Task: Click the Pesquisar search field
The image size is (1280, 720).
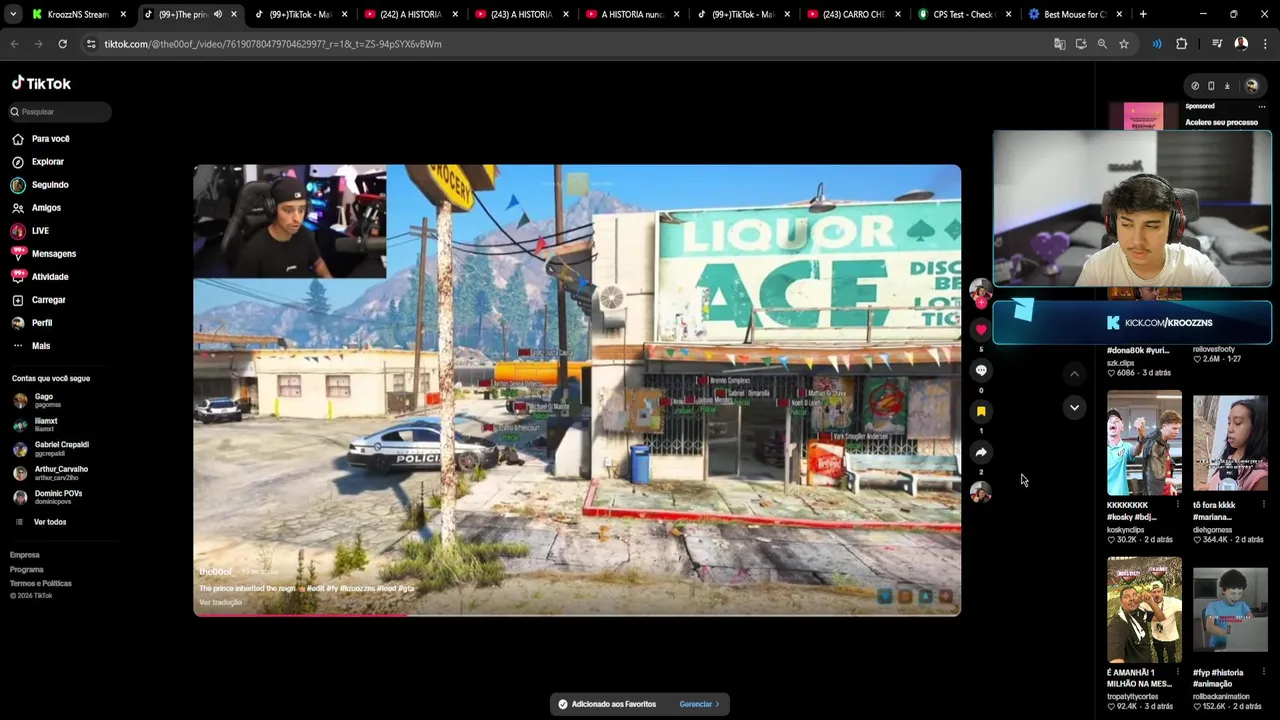Action: [59, 112]
